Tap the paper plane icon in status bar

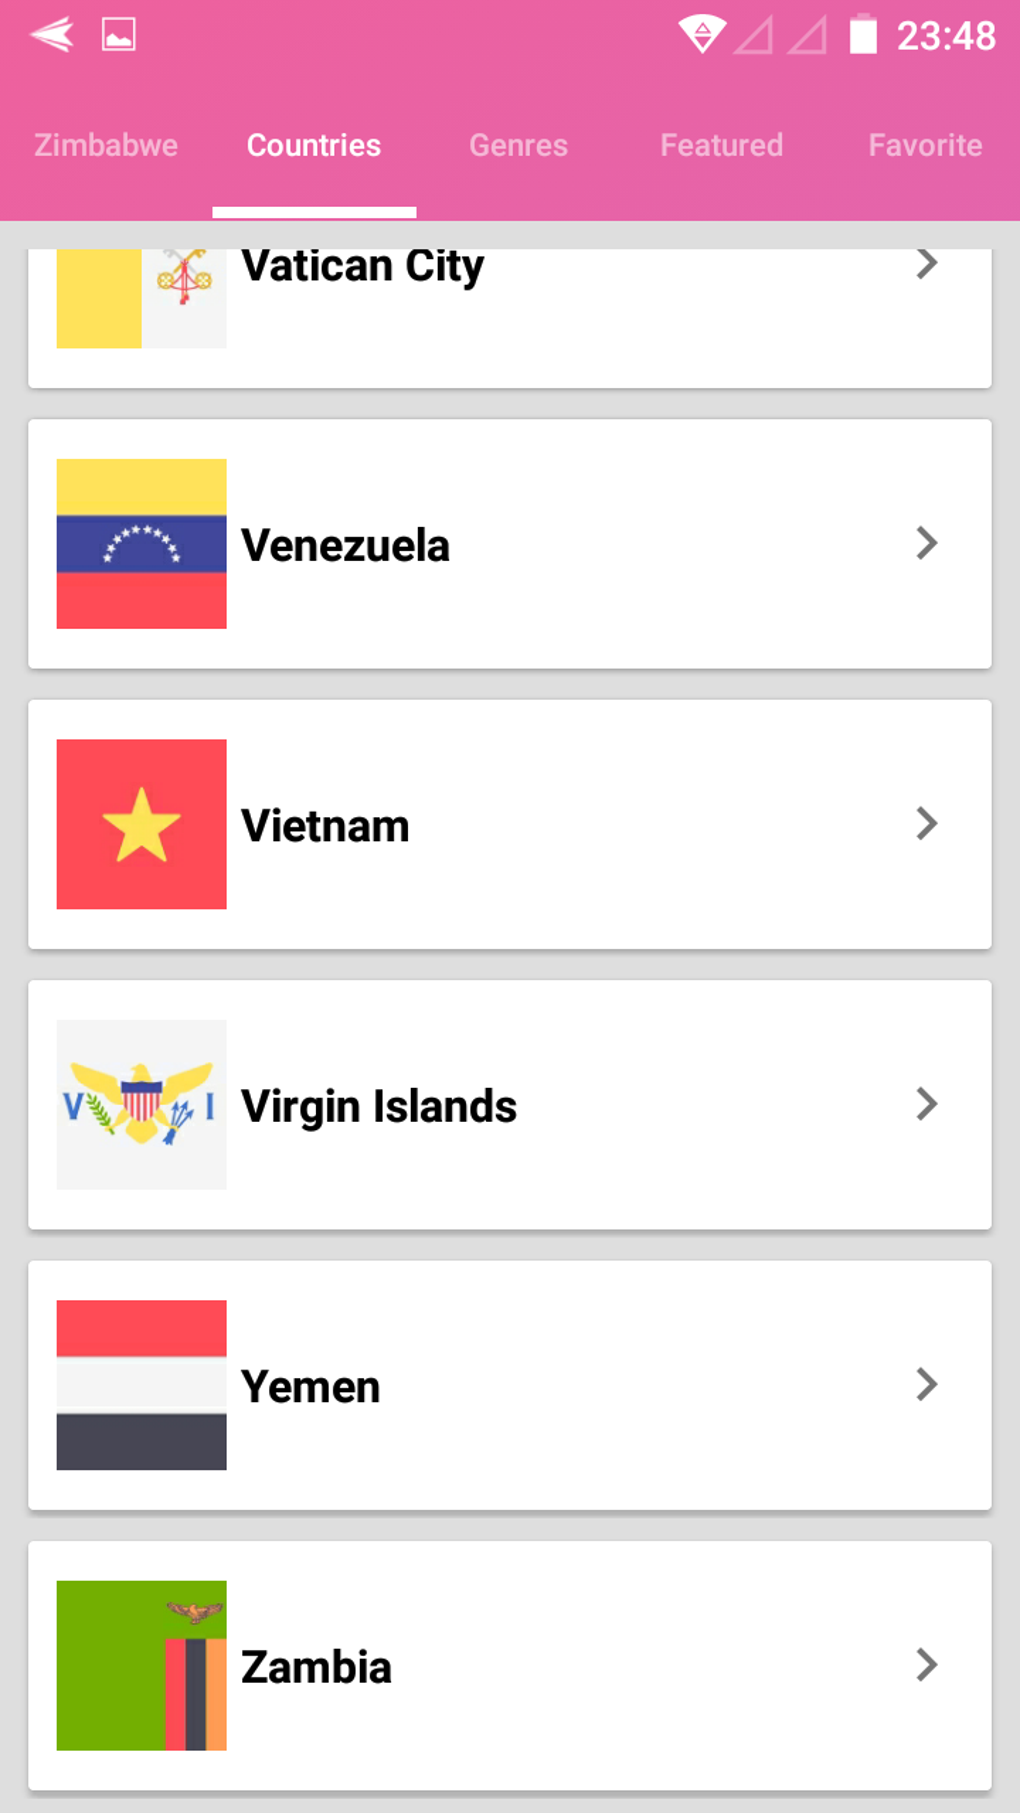coord(52,36)
